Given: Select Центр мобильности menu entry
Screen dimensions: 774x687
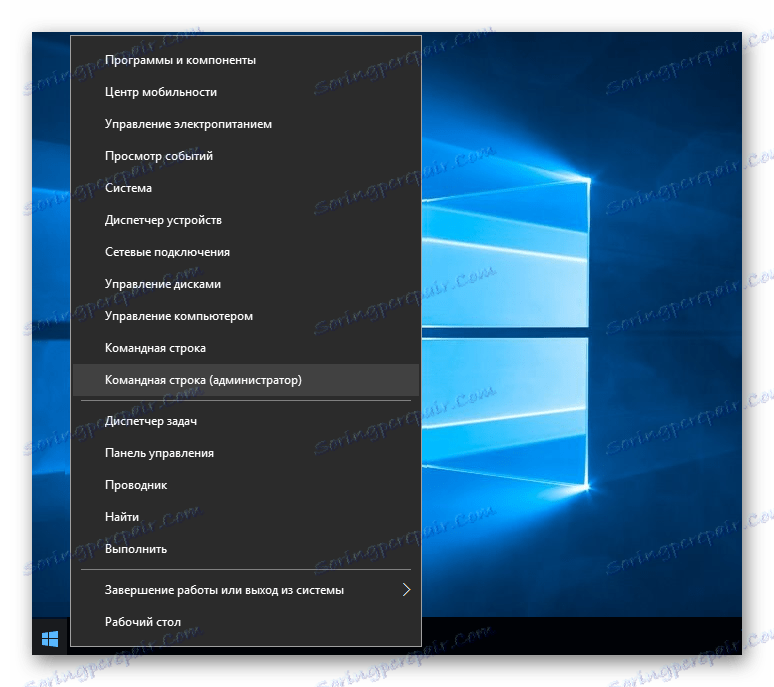Looking at the screenshot, I should (x=246, y=92).
